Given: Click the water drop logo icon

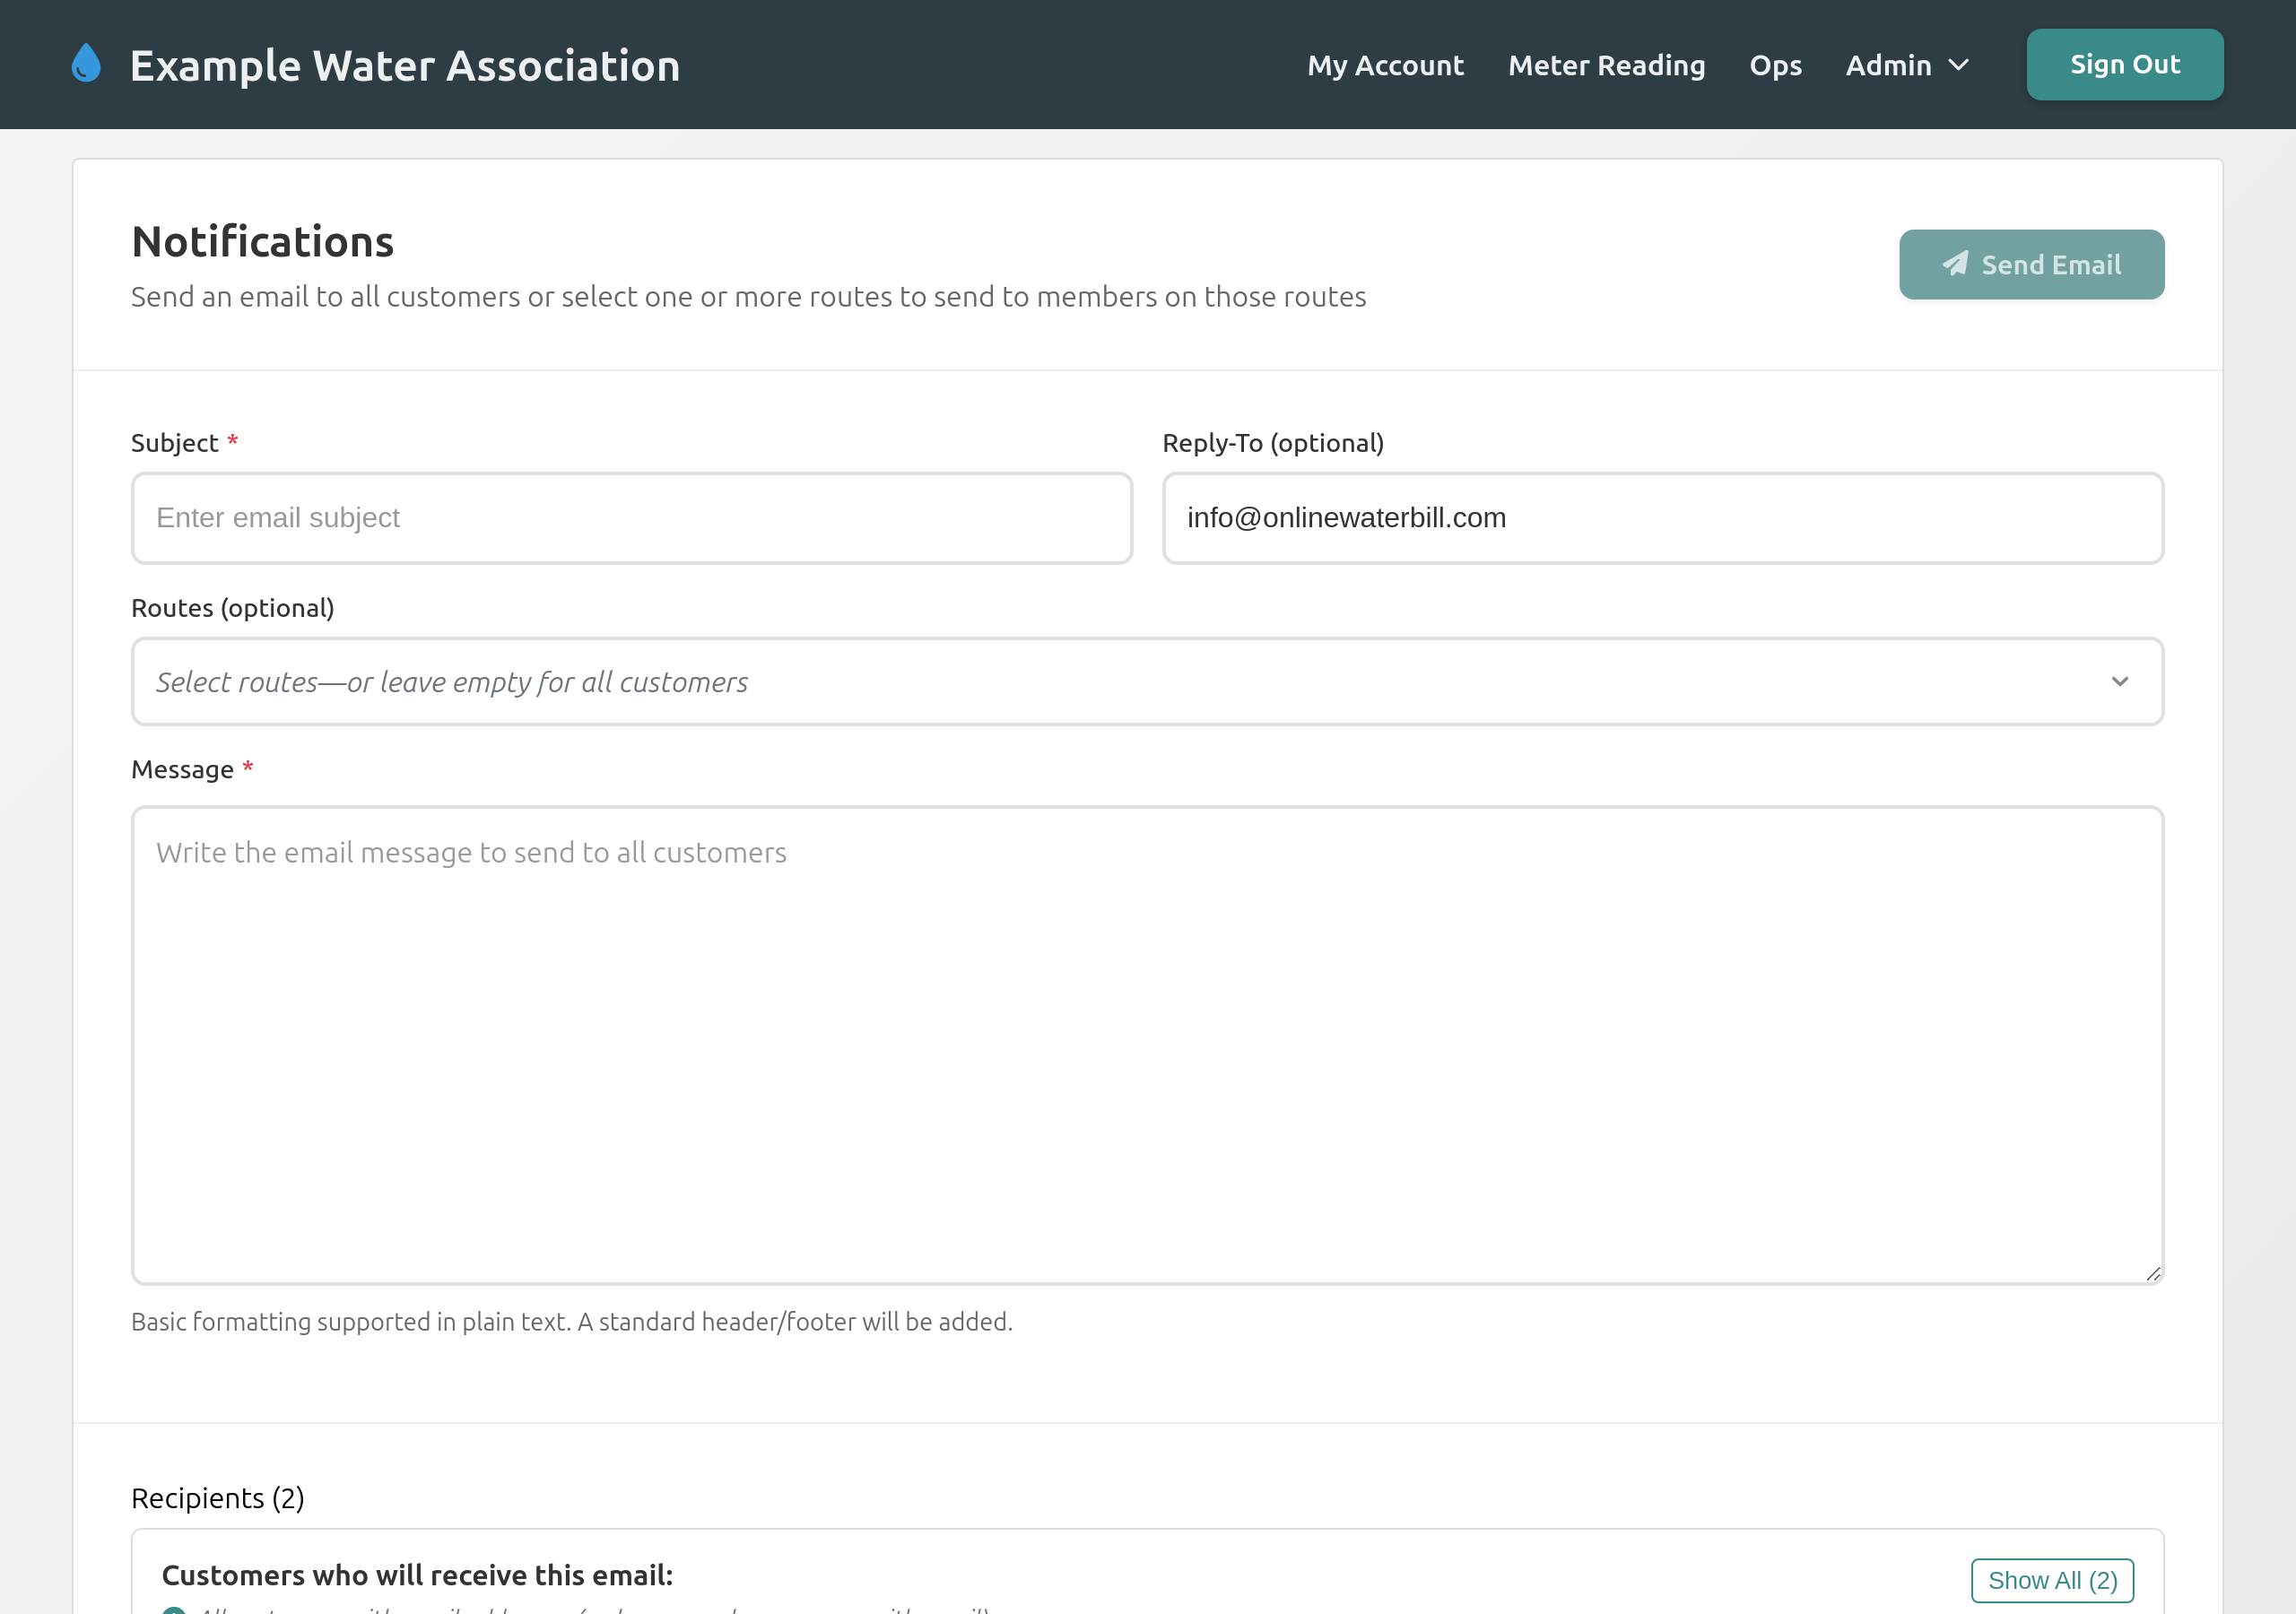Looking at the screenshot, I should pyautogui.click(x=87, y=64).
